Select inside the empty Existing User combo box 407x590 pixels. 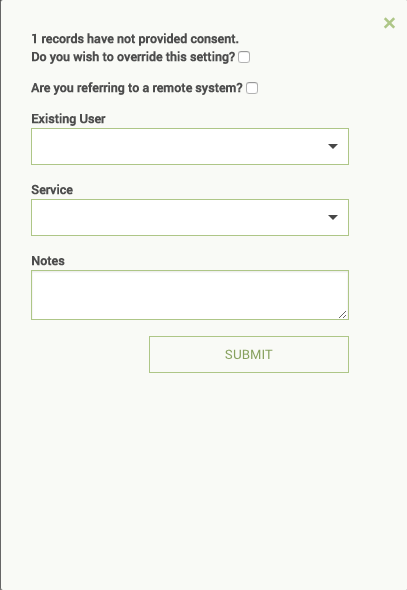click(190, 146)
